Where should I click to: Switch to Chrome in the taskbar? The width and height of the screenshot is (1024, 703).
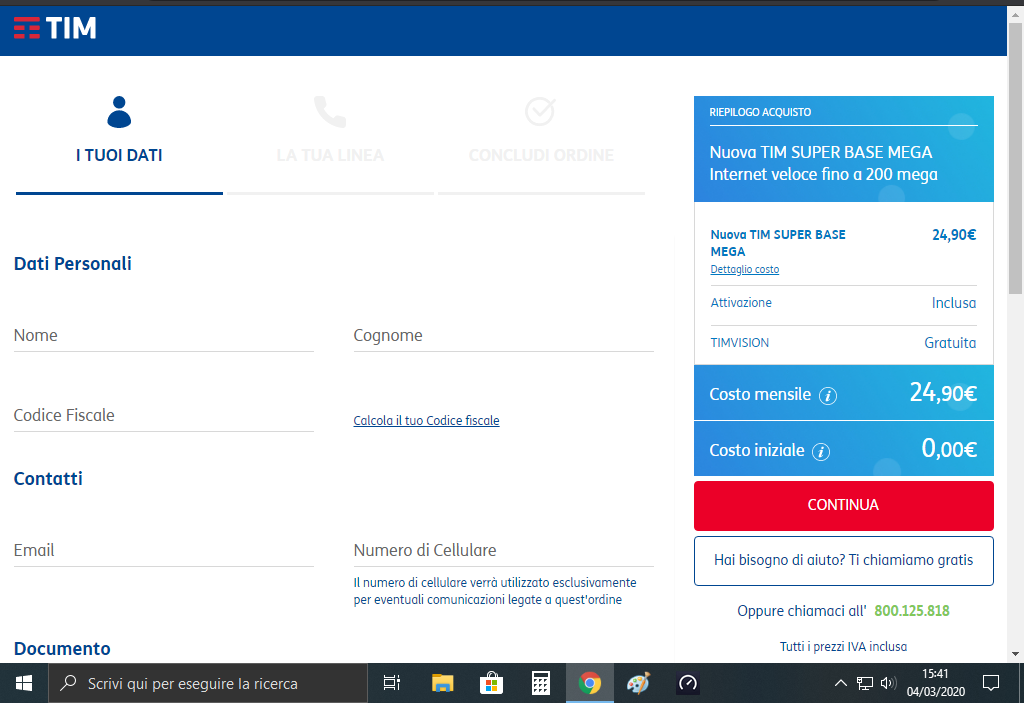(590, 683)
